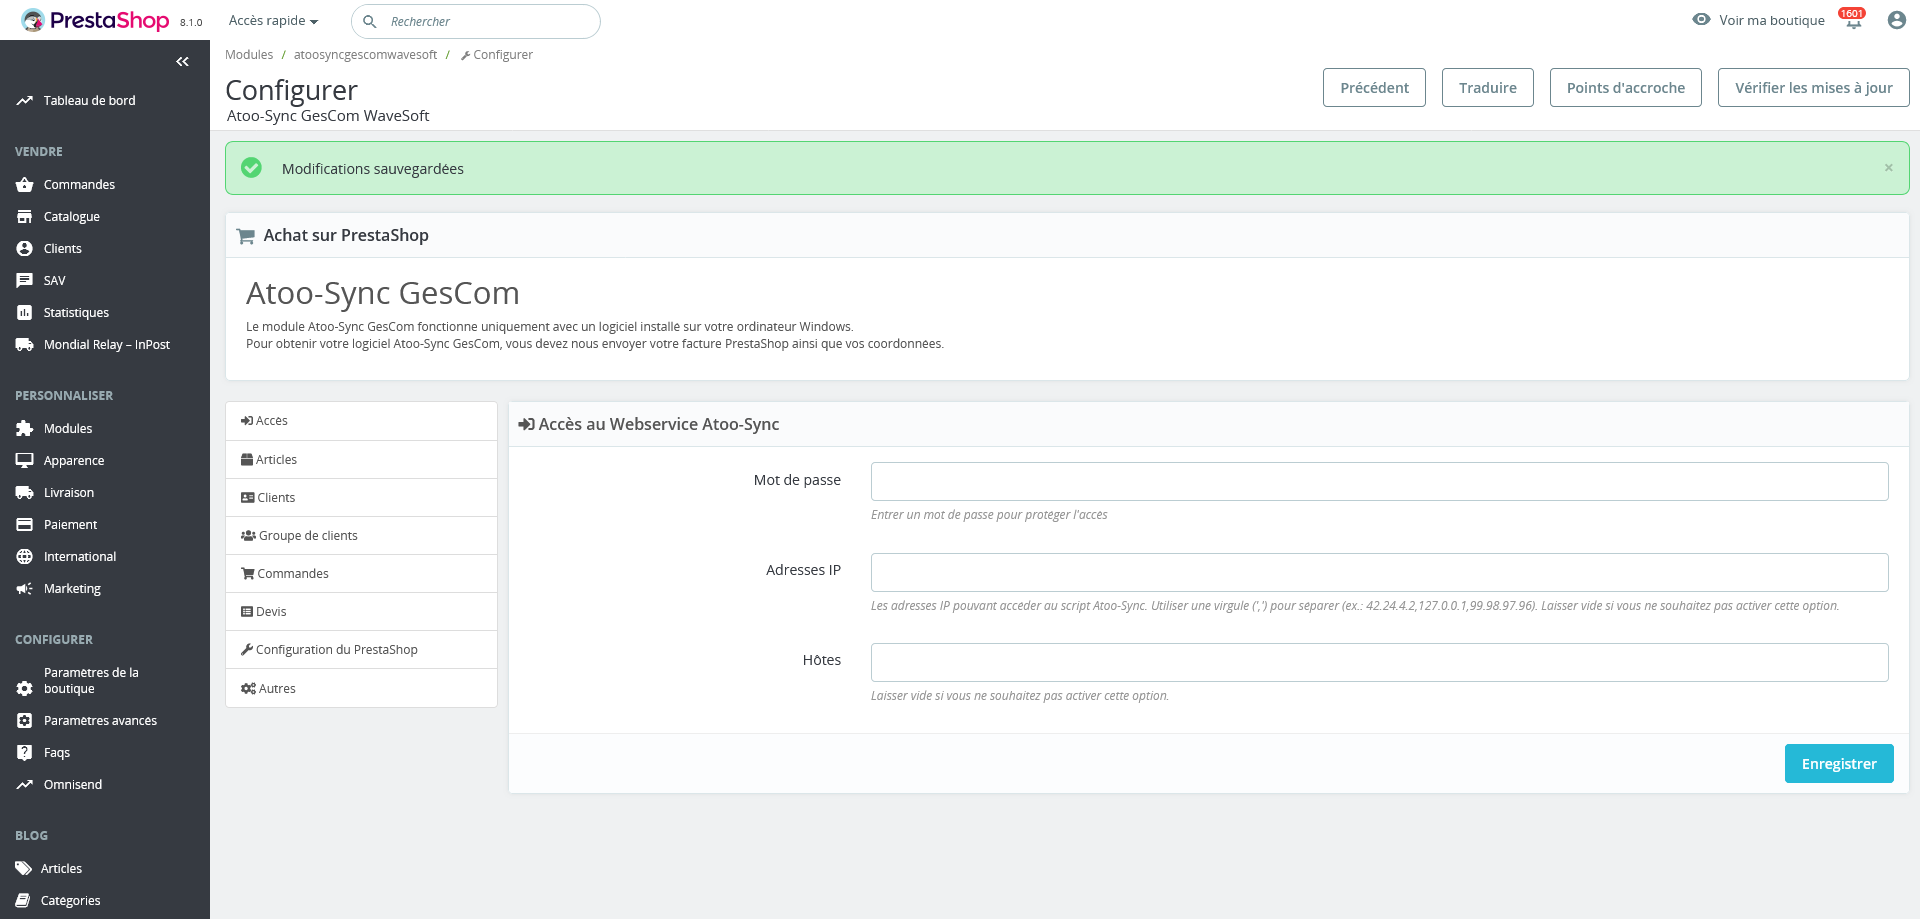Click the Livraison truck icon
The width and height of the screenshot is (1920, 919).
point(25,493)
